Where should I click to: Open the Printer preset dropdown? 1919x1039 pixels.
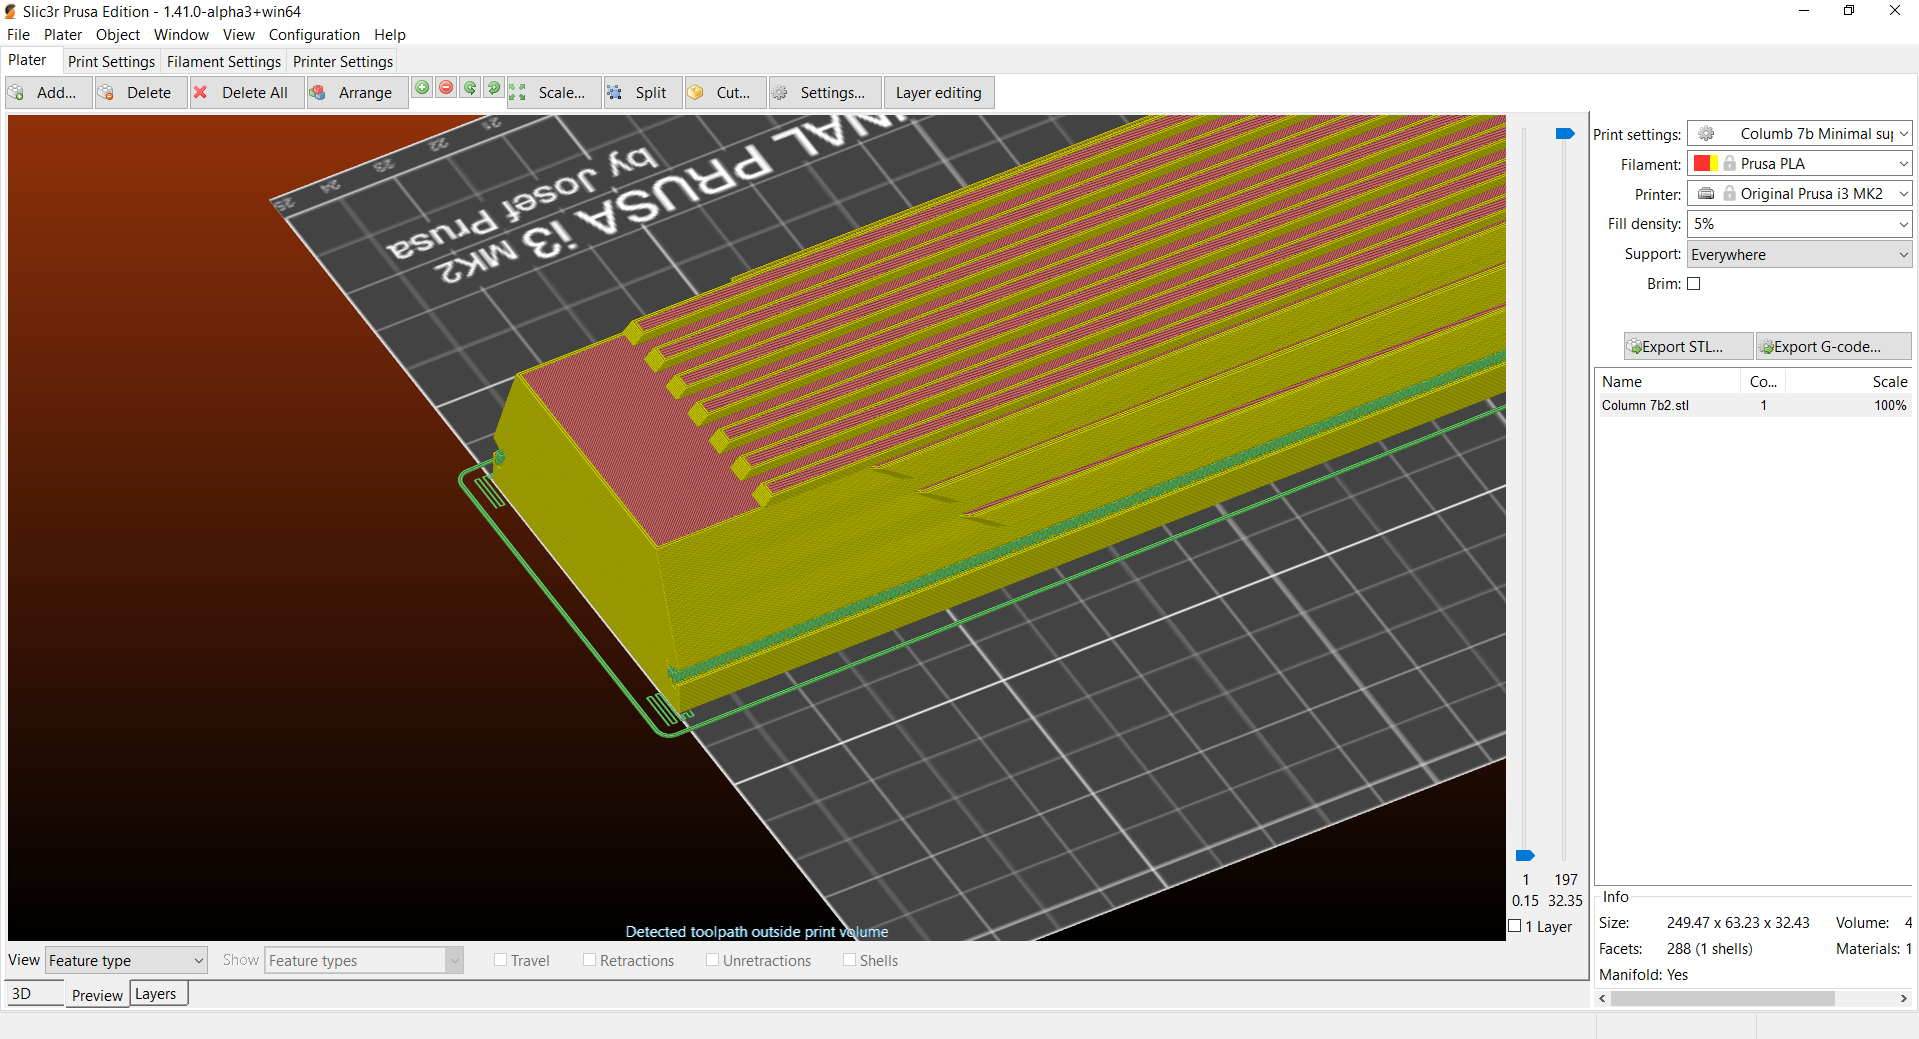click(1800, 194)
